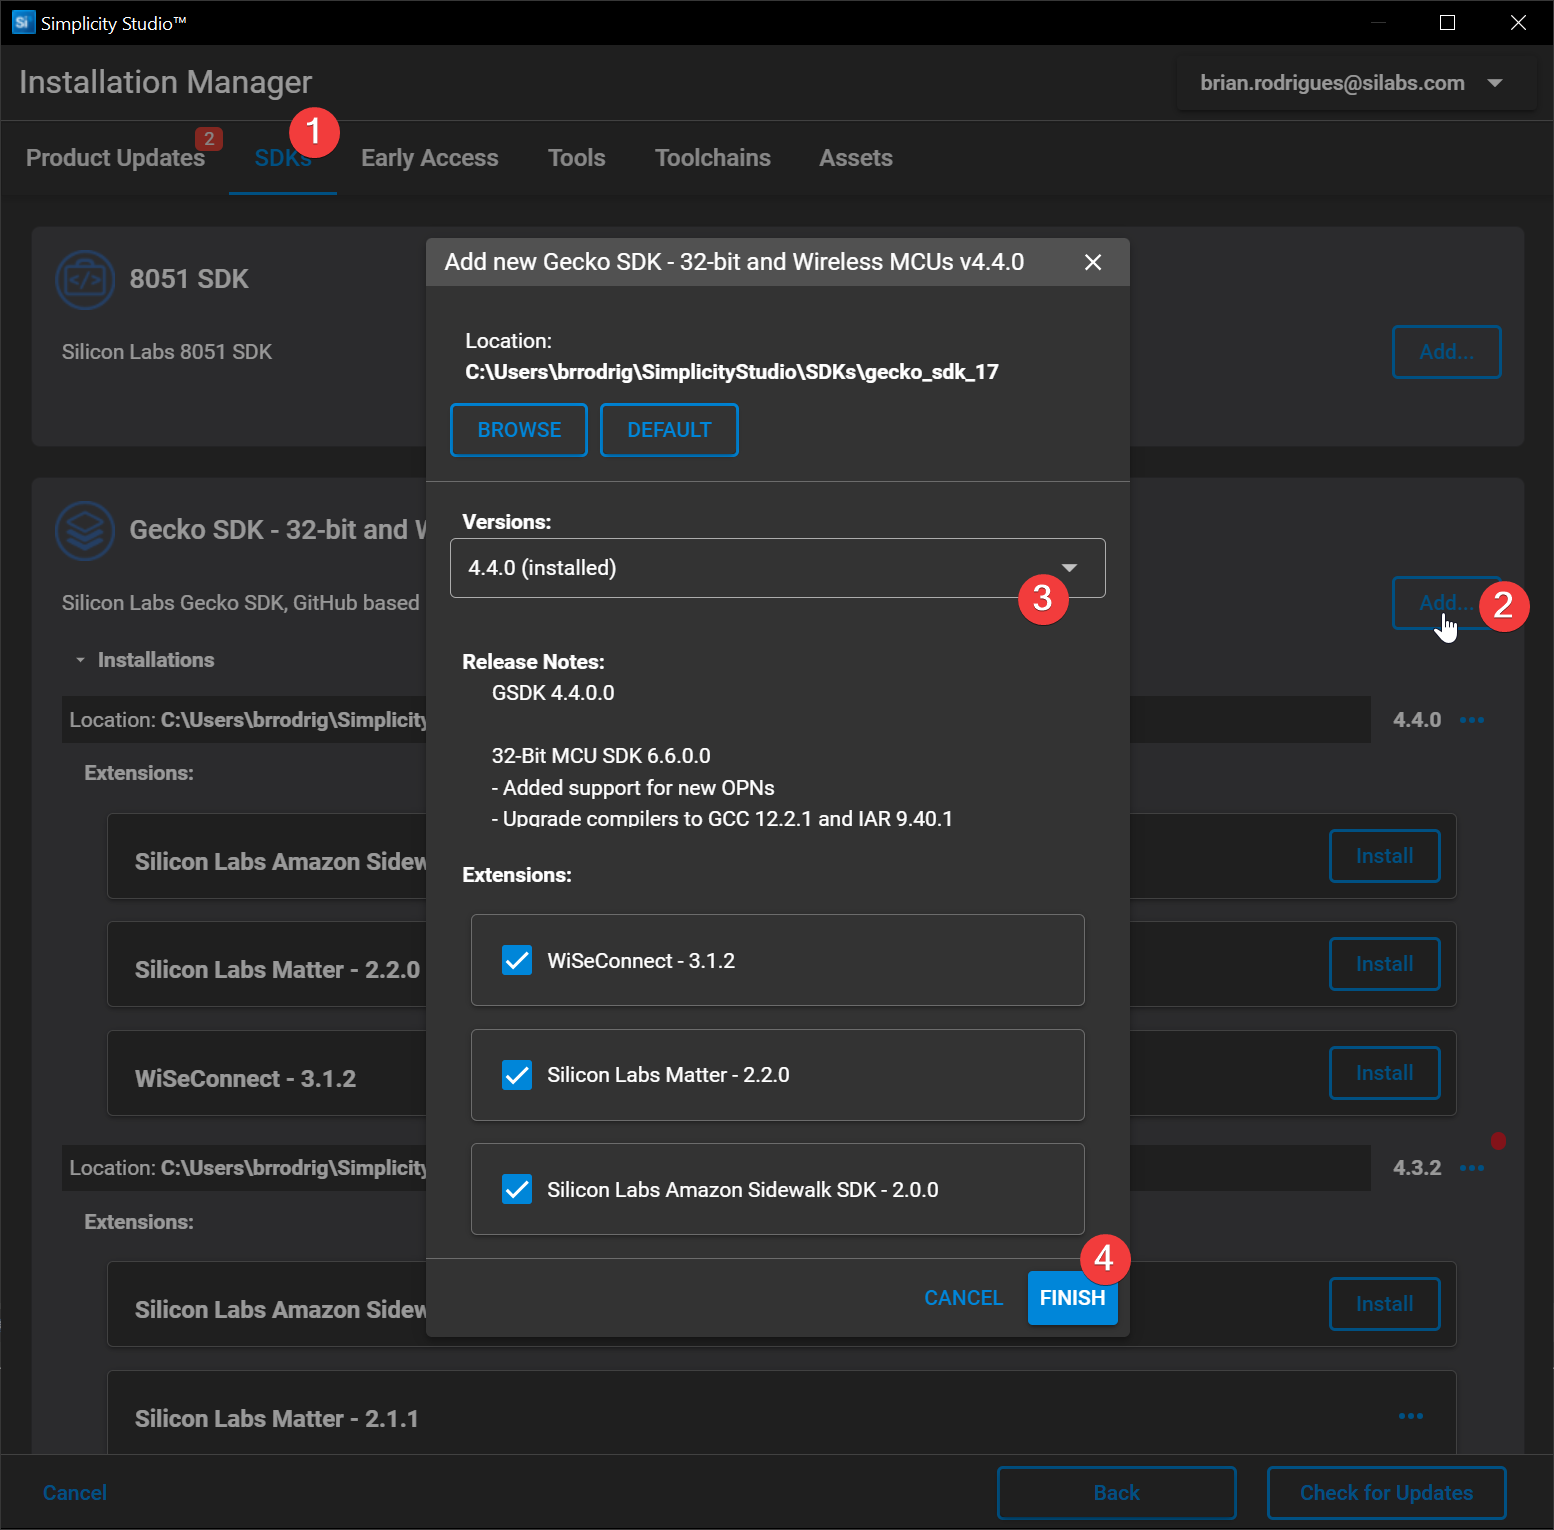Viewport: 1554px width, 1530px height.
Task: Click the Gecko SDK layers icon
Action: [x=85, y=530]
